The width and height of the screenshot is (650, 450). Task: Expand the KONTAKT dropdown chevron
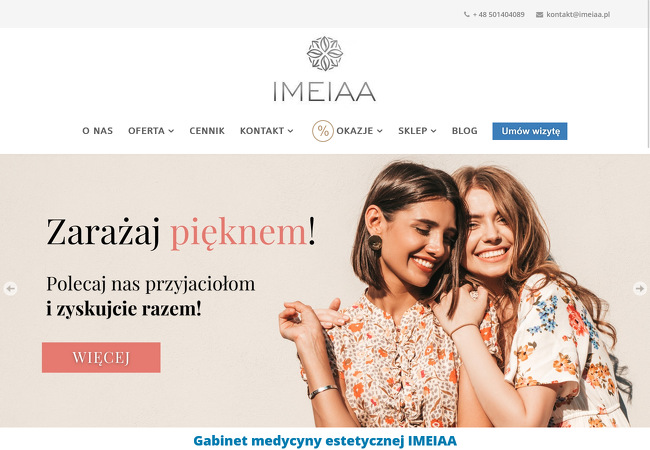click(291, 131)
